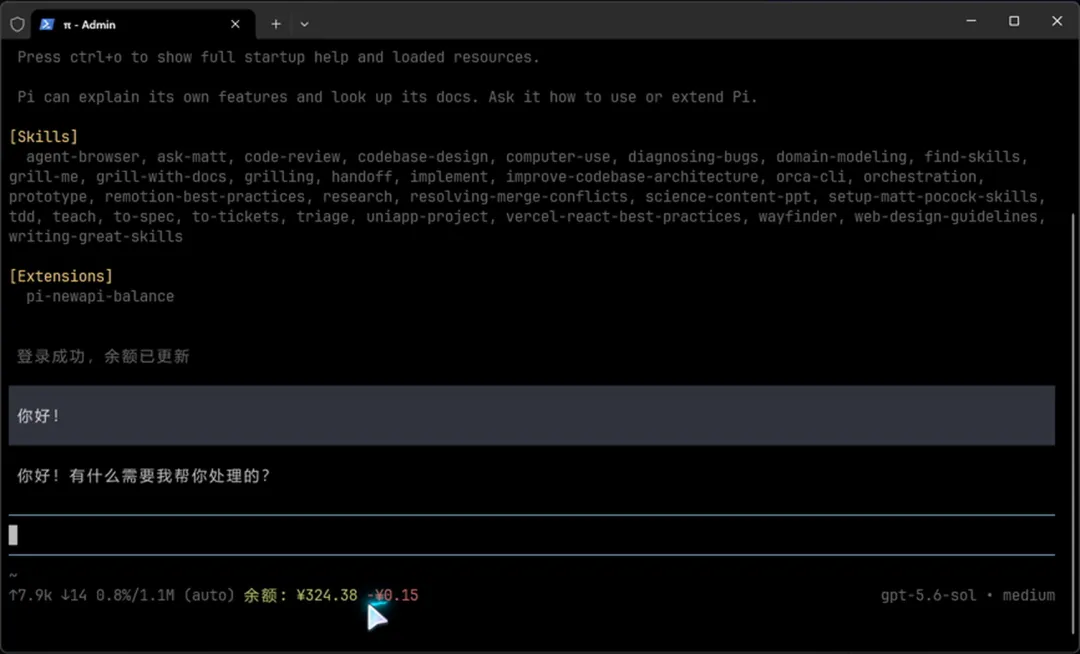Click the ask-matt skill name
The height and width of the screenshot is (654, 1080).
[191, 156]
